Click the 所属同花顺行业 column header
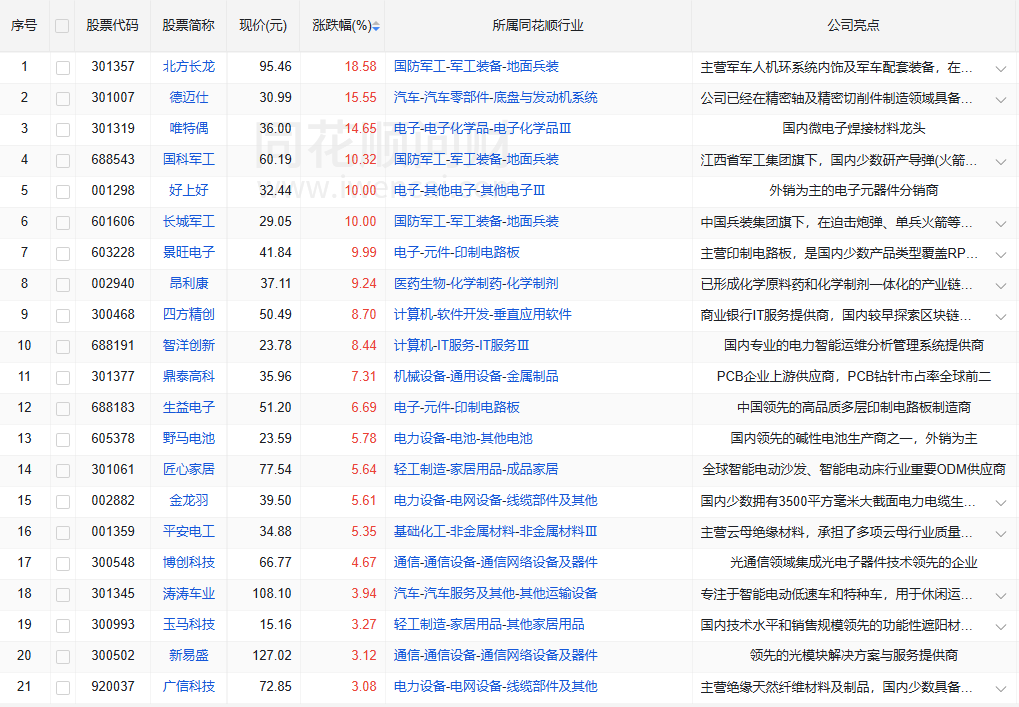Image resolution: width=1019 pixels, height=707 pixels. tap(538, 25)
